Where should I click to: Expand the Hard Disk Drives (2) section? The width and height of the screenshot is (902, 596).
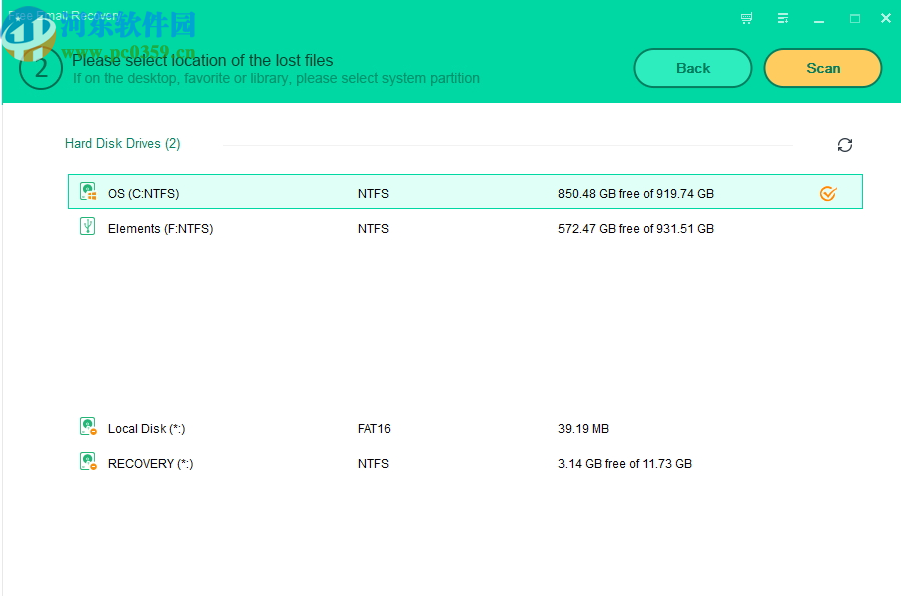(122, 143)
